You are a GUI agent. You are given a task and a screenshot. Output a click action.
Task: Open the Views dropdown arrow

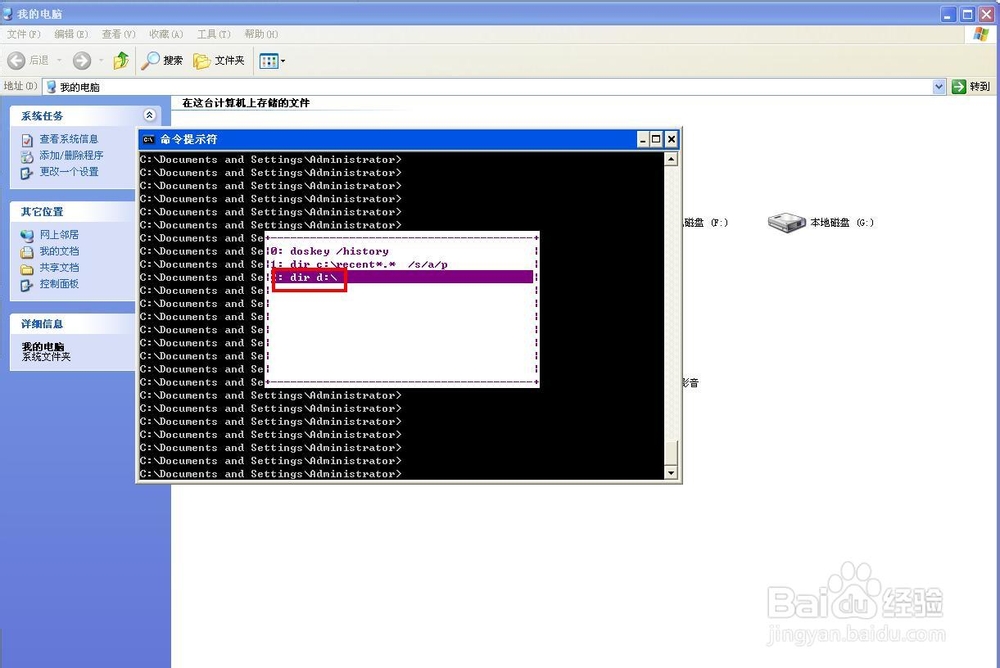click(x=283, y=61)
